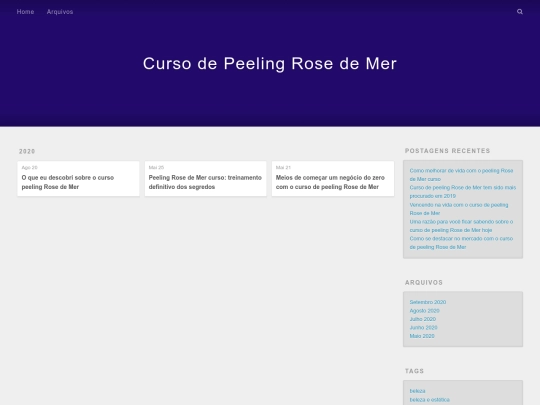540x405 pixels.
Task: Go to the Home menu item
Action: (x=25, y=12)
